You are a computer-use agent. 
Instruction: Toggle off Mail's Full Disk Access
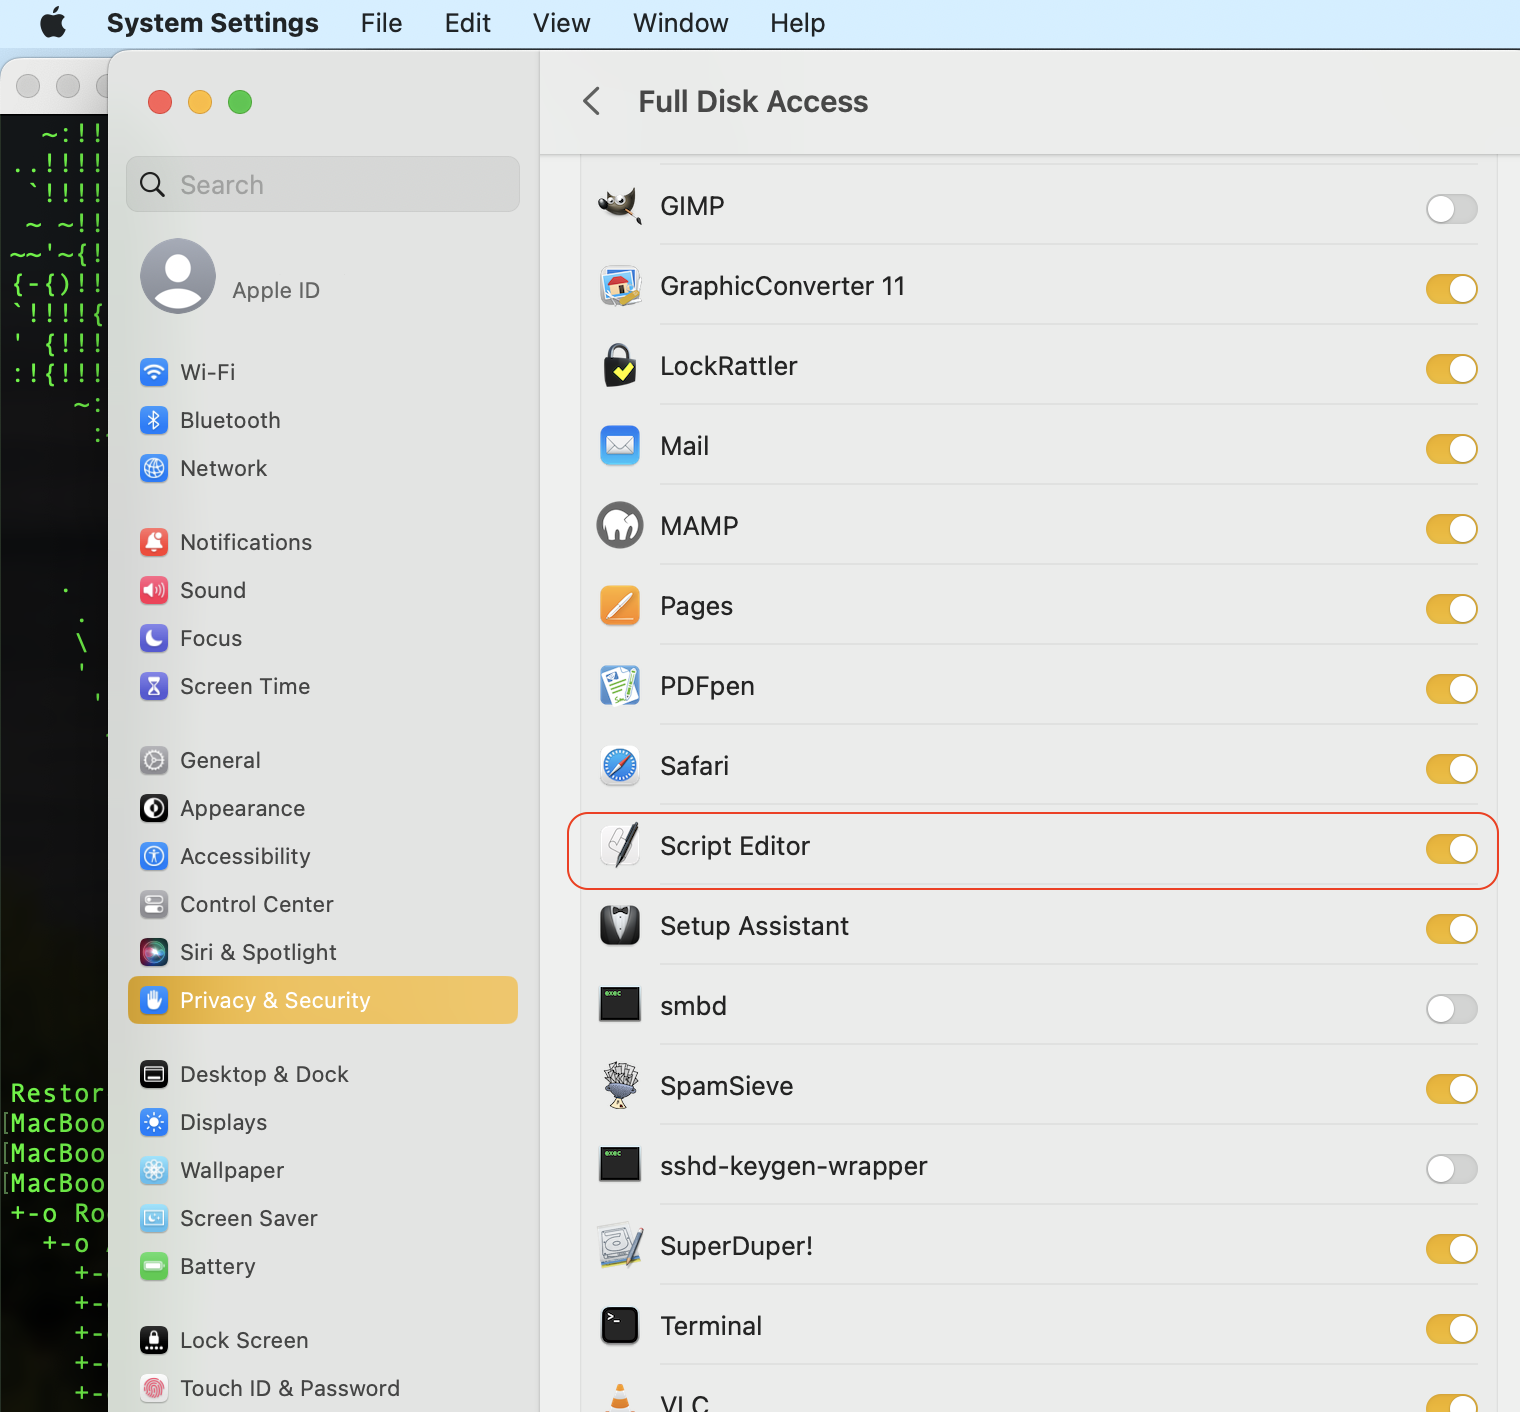click(1451, 449)
